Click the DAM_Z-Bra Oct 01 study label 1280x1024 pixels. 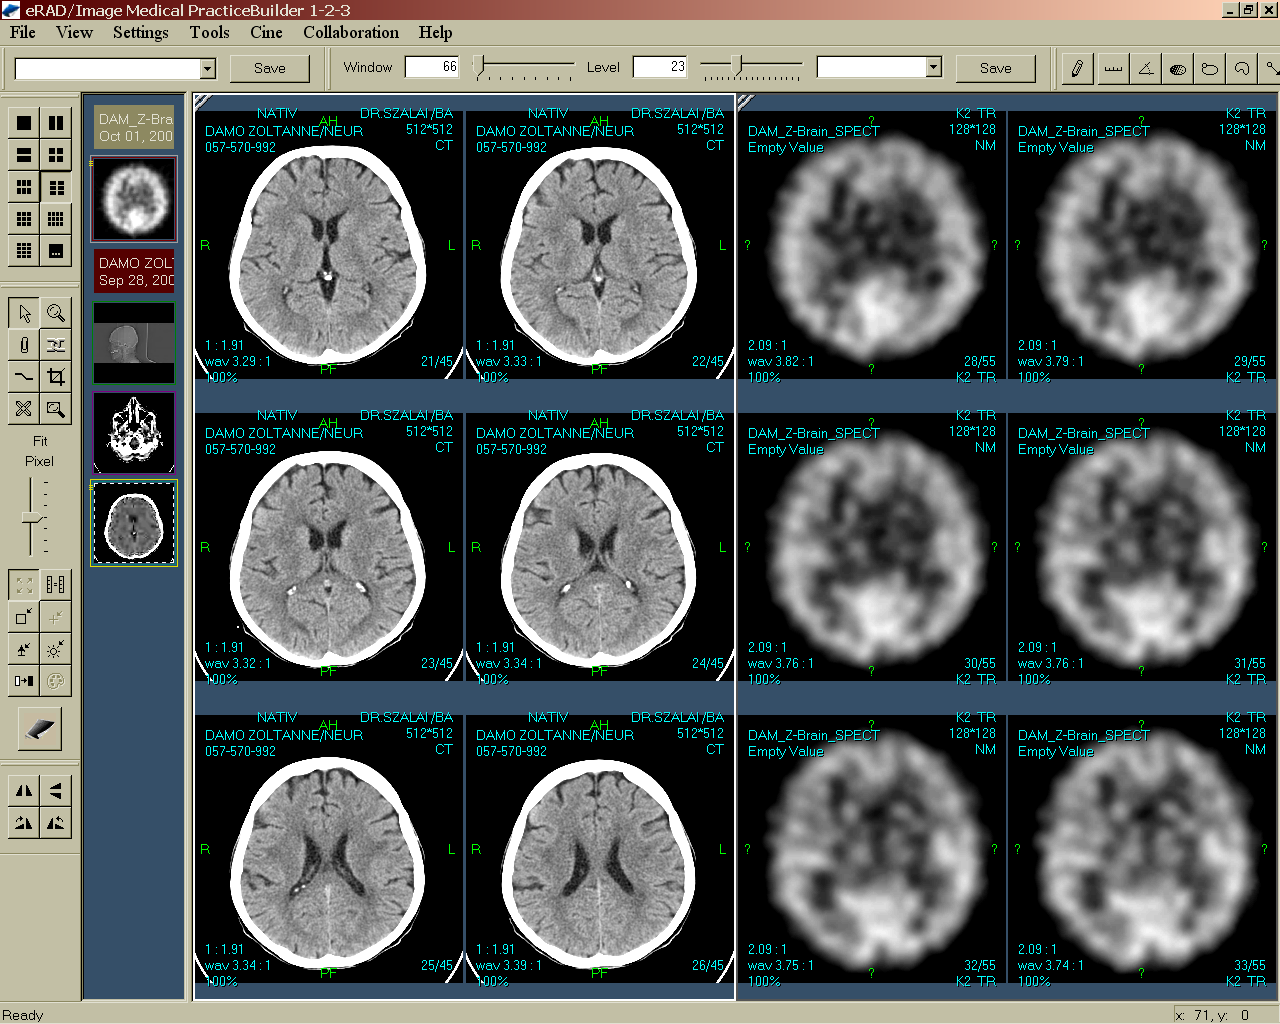pos(134,127)
